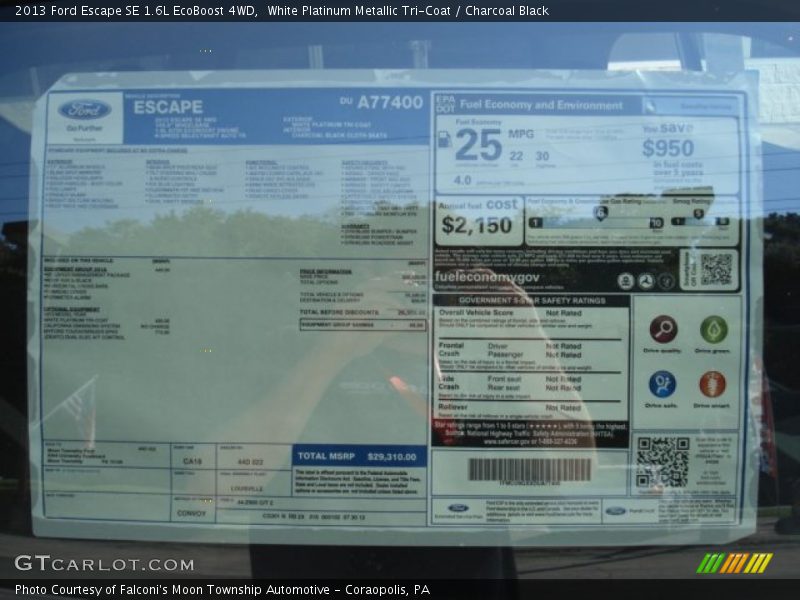This screenshot has height=600, width=800.
Task: Click the fueleconomy.gov text
Action: pyautogui.click(x=487, y=277)
